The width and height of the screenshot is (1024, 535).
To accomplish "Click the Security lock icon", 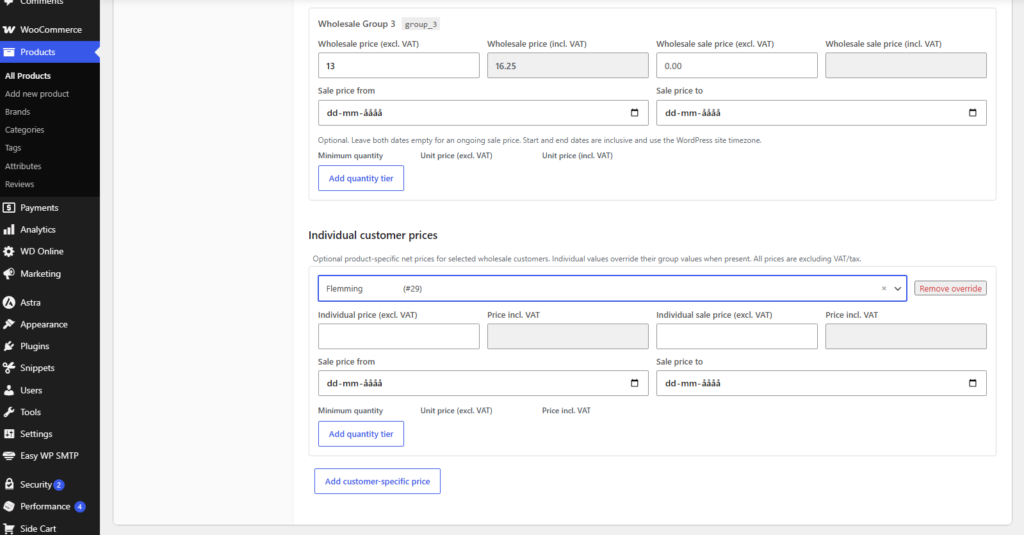I will click(9, 484).
